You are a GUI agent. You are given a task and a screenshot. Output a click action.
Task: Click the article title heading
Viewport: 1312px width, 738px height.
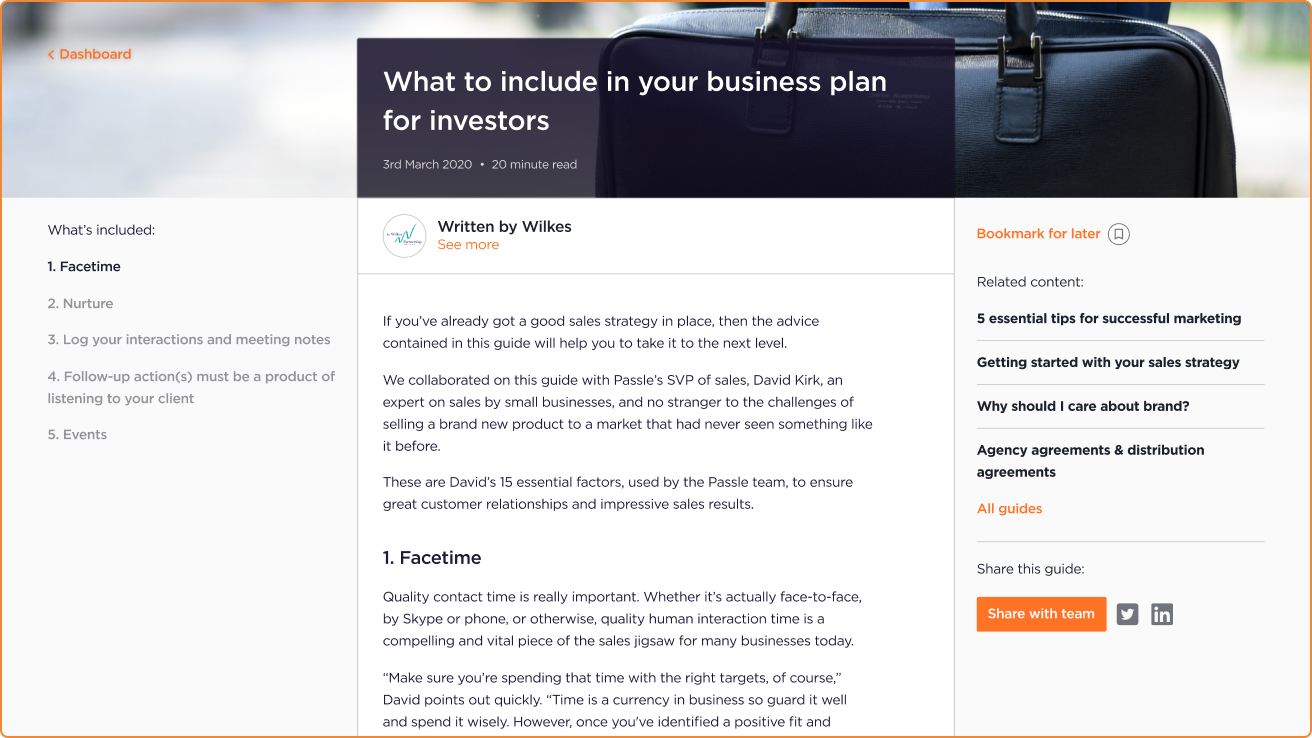coord(634,101)
